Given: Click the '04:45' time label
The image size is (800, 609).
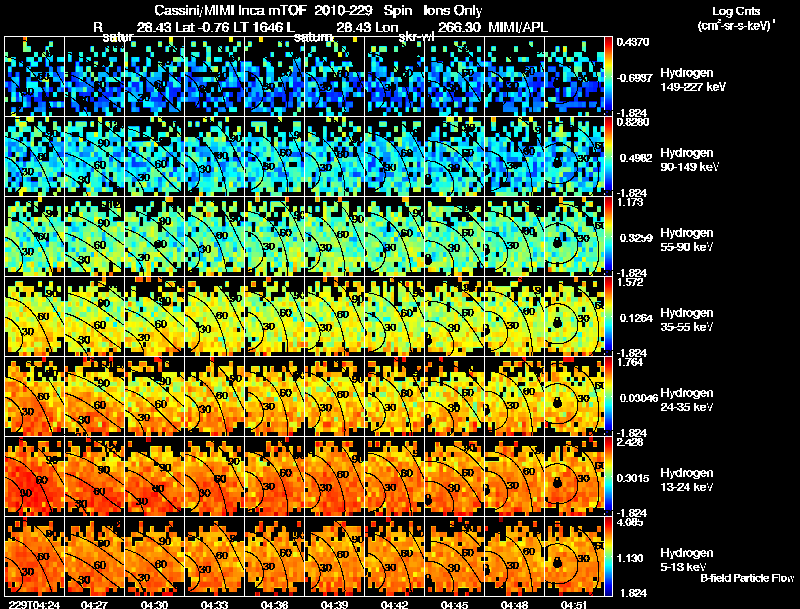Looking at the screenshot, I should tap(454, 605).
